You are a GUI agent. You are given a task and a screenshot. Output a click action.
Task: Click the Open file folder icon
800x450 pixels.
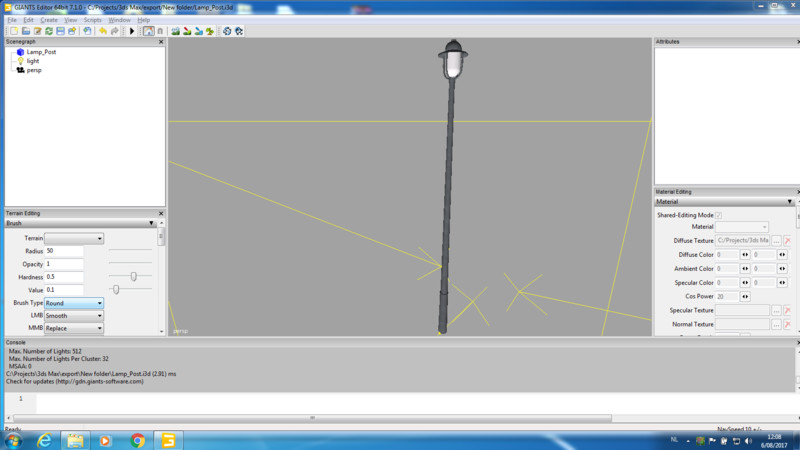24,31
